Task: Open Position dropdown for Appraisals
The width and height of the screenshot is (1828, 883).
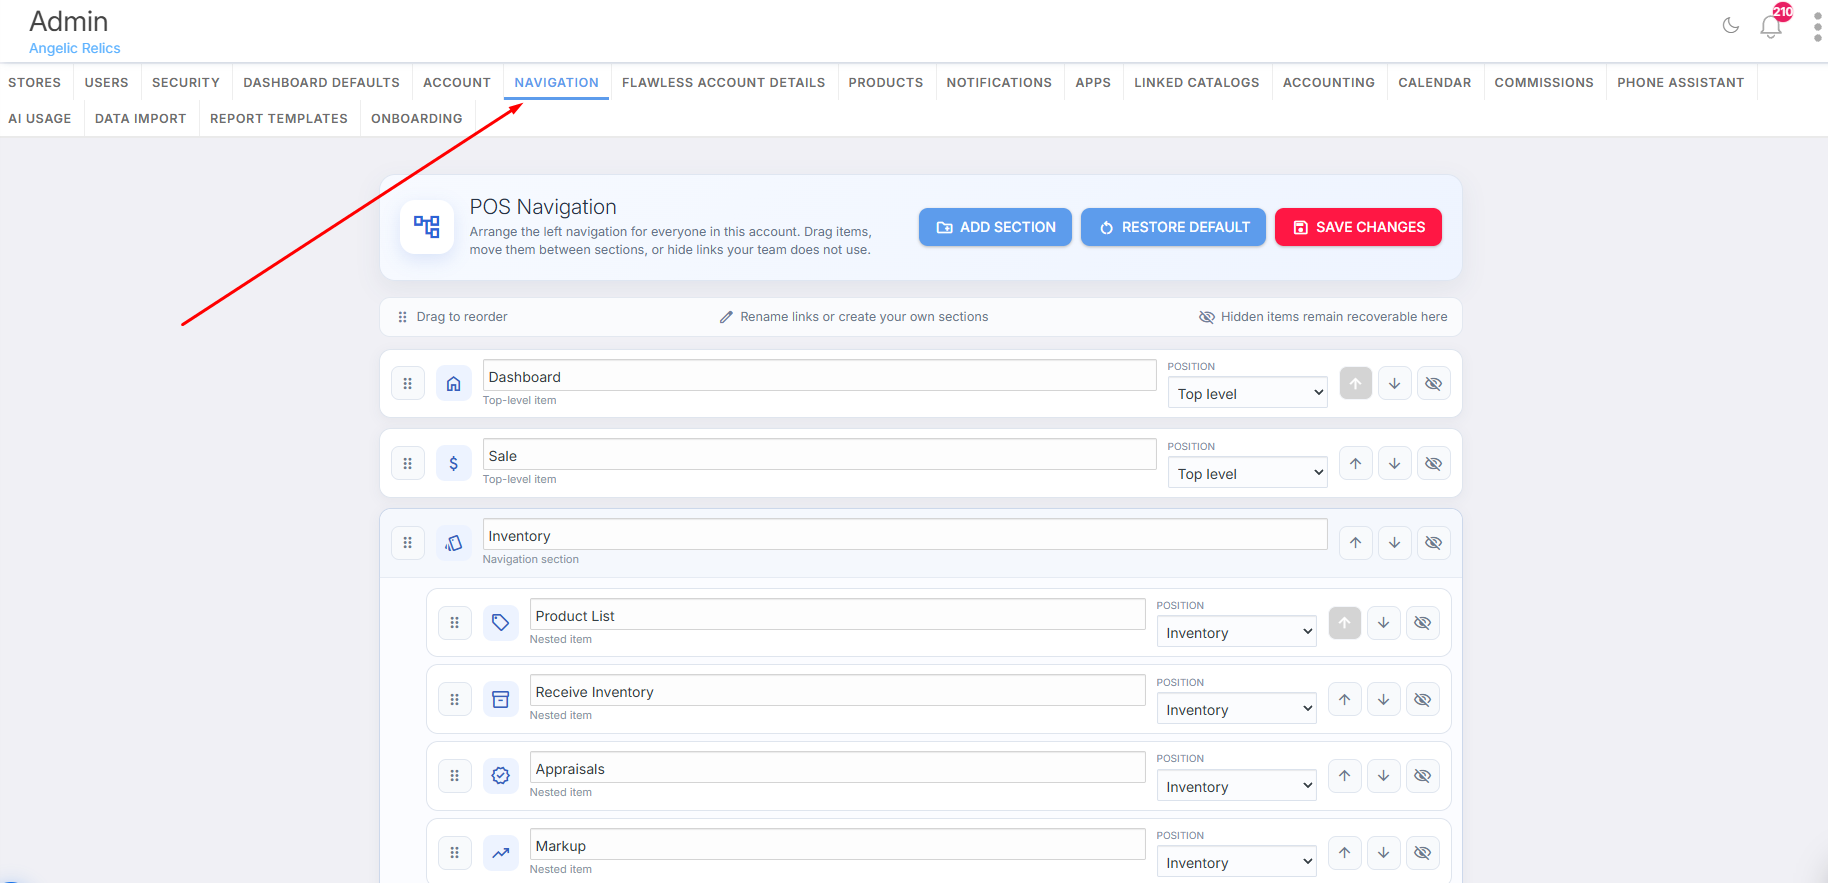Action: click(1237, 786)
